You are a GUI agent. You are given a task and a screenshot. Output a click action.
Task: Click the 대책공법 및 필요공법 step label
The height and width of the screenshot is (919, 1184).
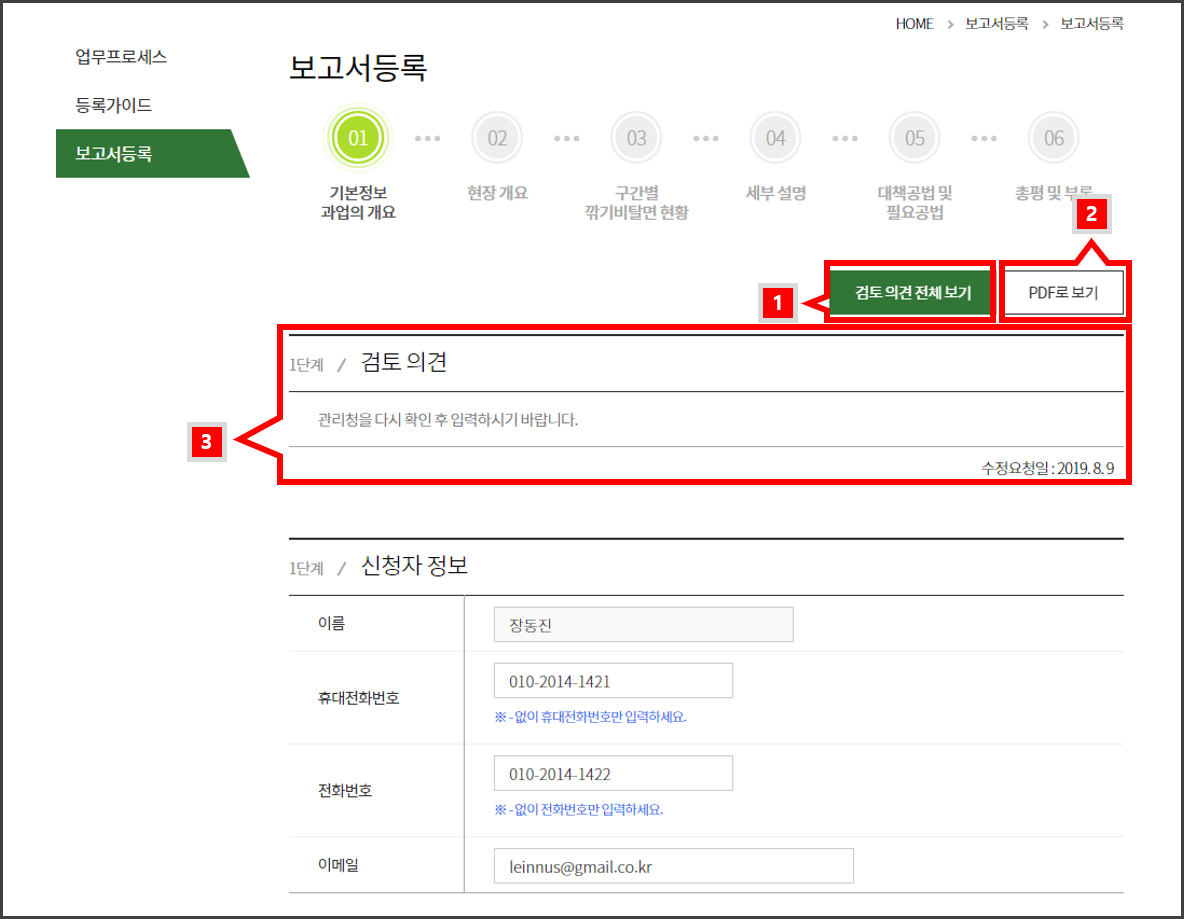pos(914,202)
